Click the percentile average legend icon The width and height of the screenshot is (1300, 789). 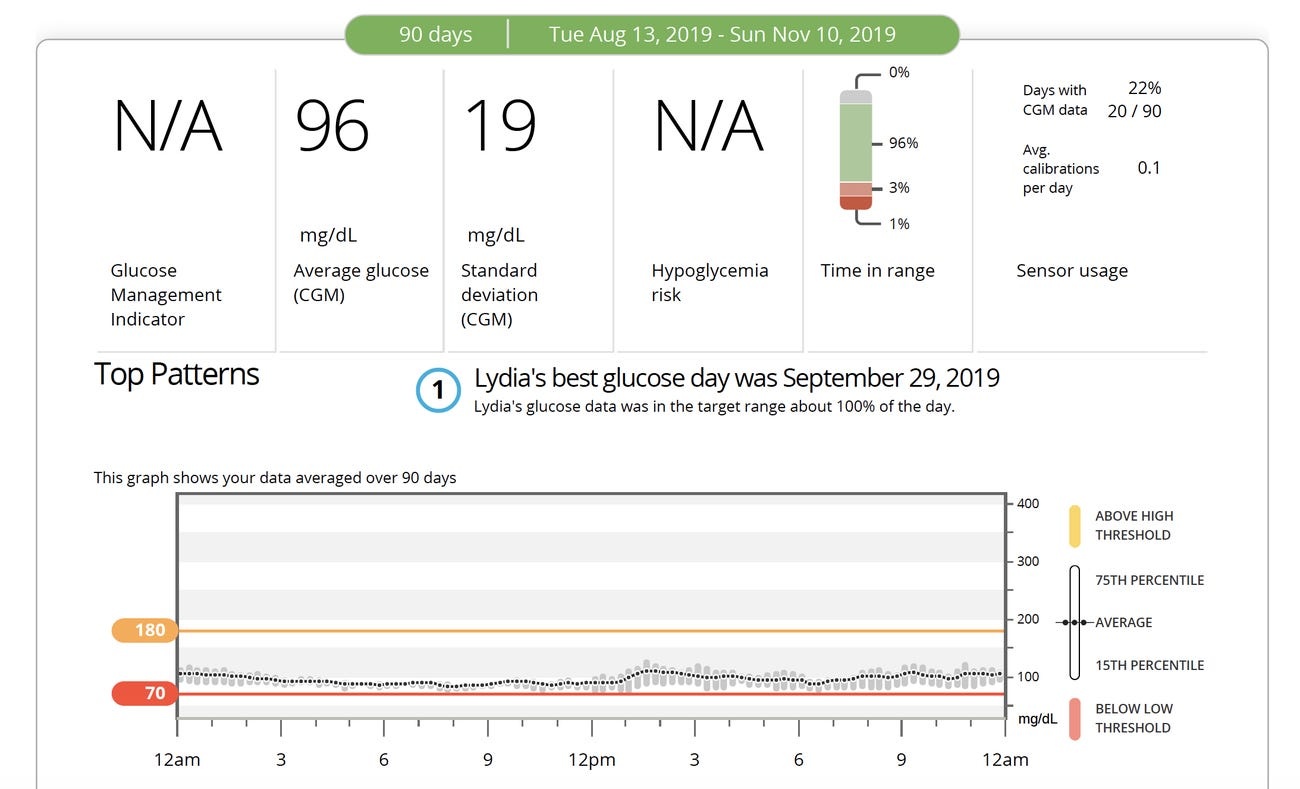tap(1075, 622)
